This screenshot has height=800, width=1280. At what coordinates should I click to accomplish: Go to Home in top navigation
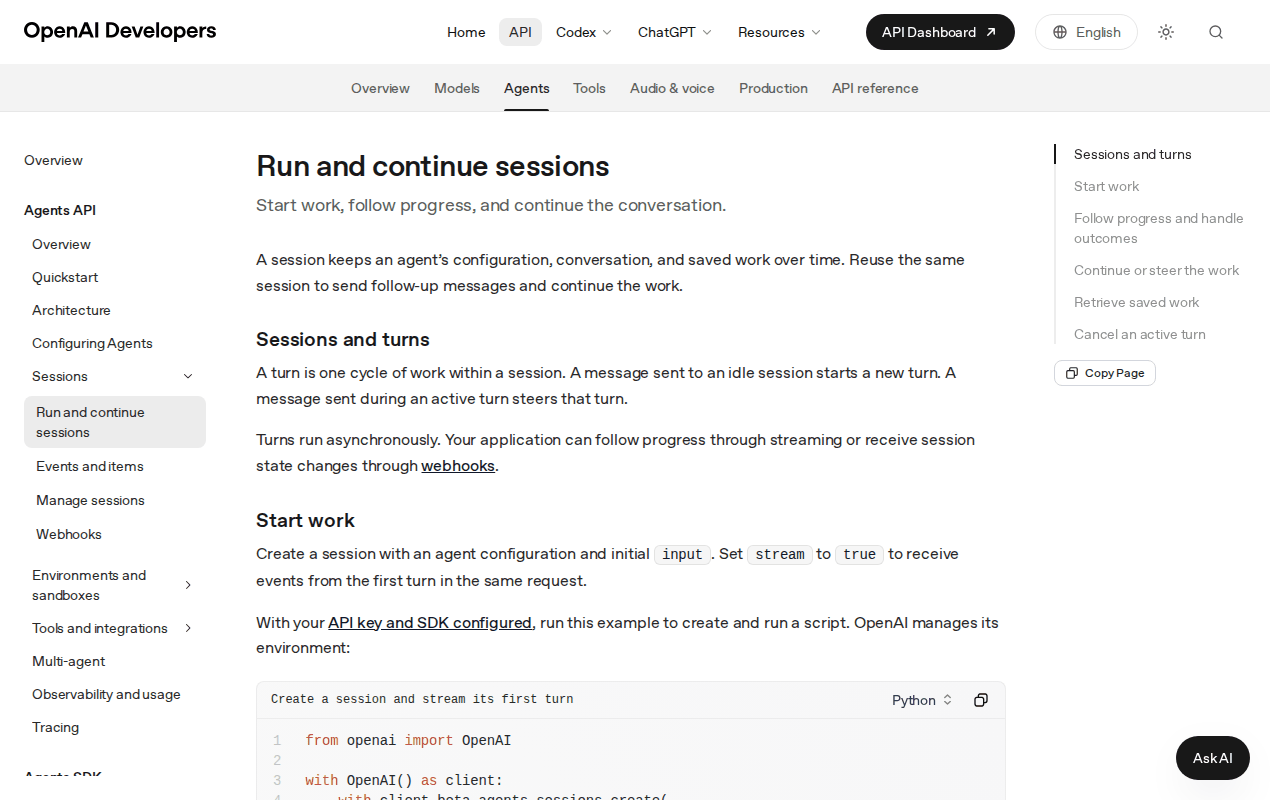point(466,32)
